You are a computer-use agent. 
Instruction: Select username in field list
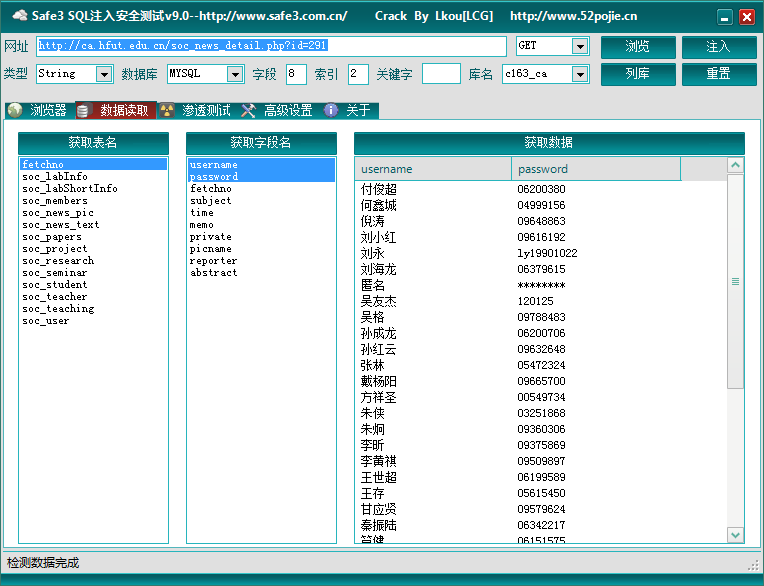point(261,165)
